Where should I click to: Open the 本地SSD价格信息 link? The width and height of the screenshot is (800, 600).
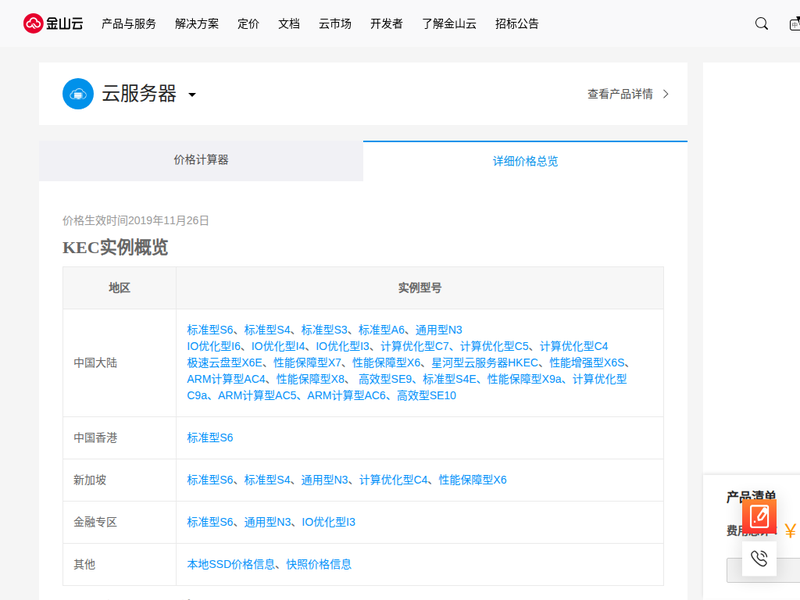(231, 564)
